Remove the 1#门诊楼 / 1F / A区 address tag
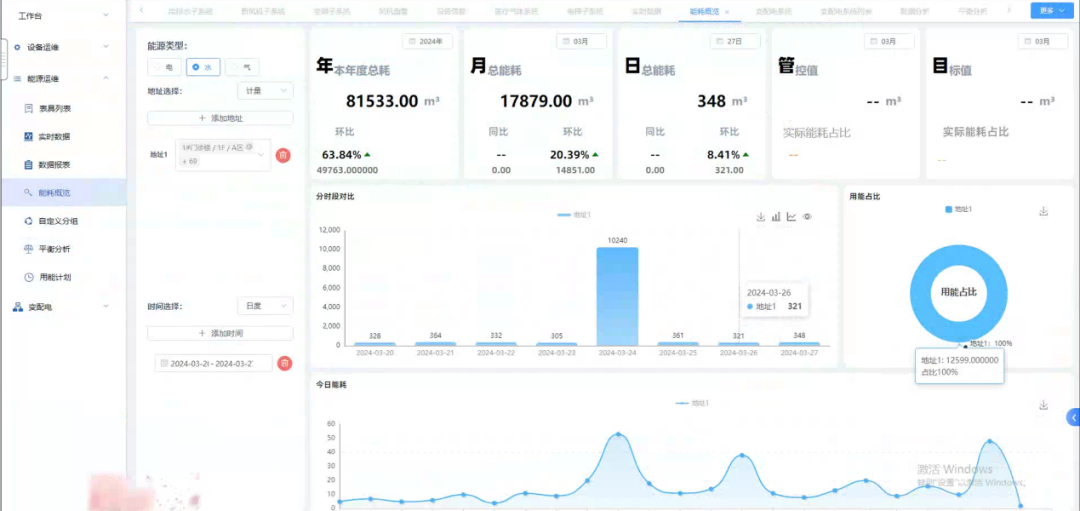 pyautogui.click(x=249, y=146)
